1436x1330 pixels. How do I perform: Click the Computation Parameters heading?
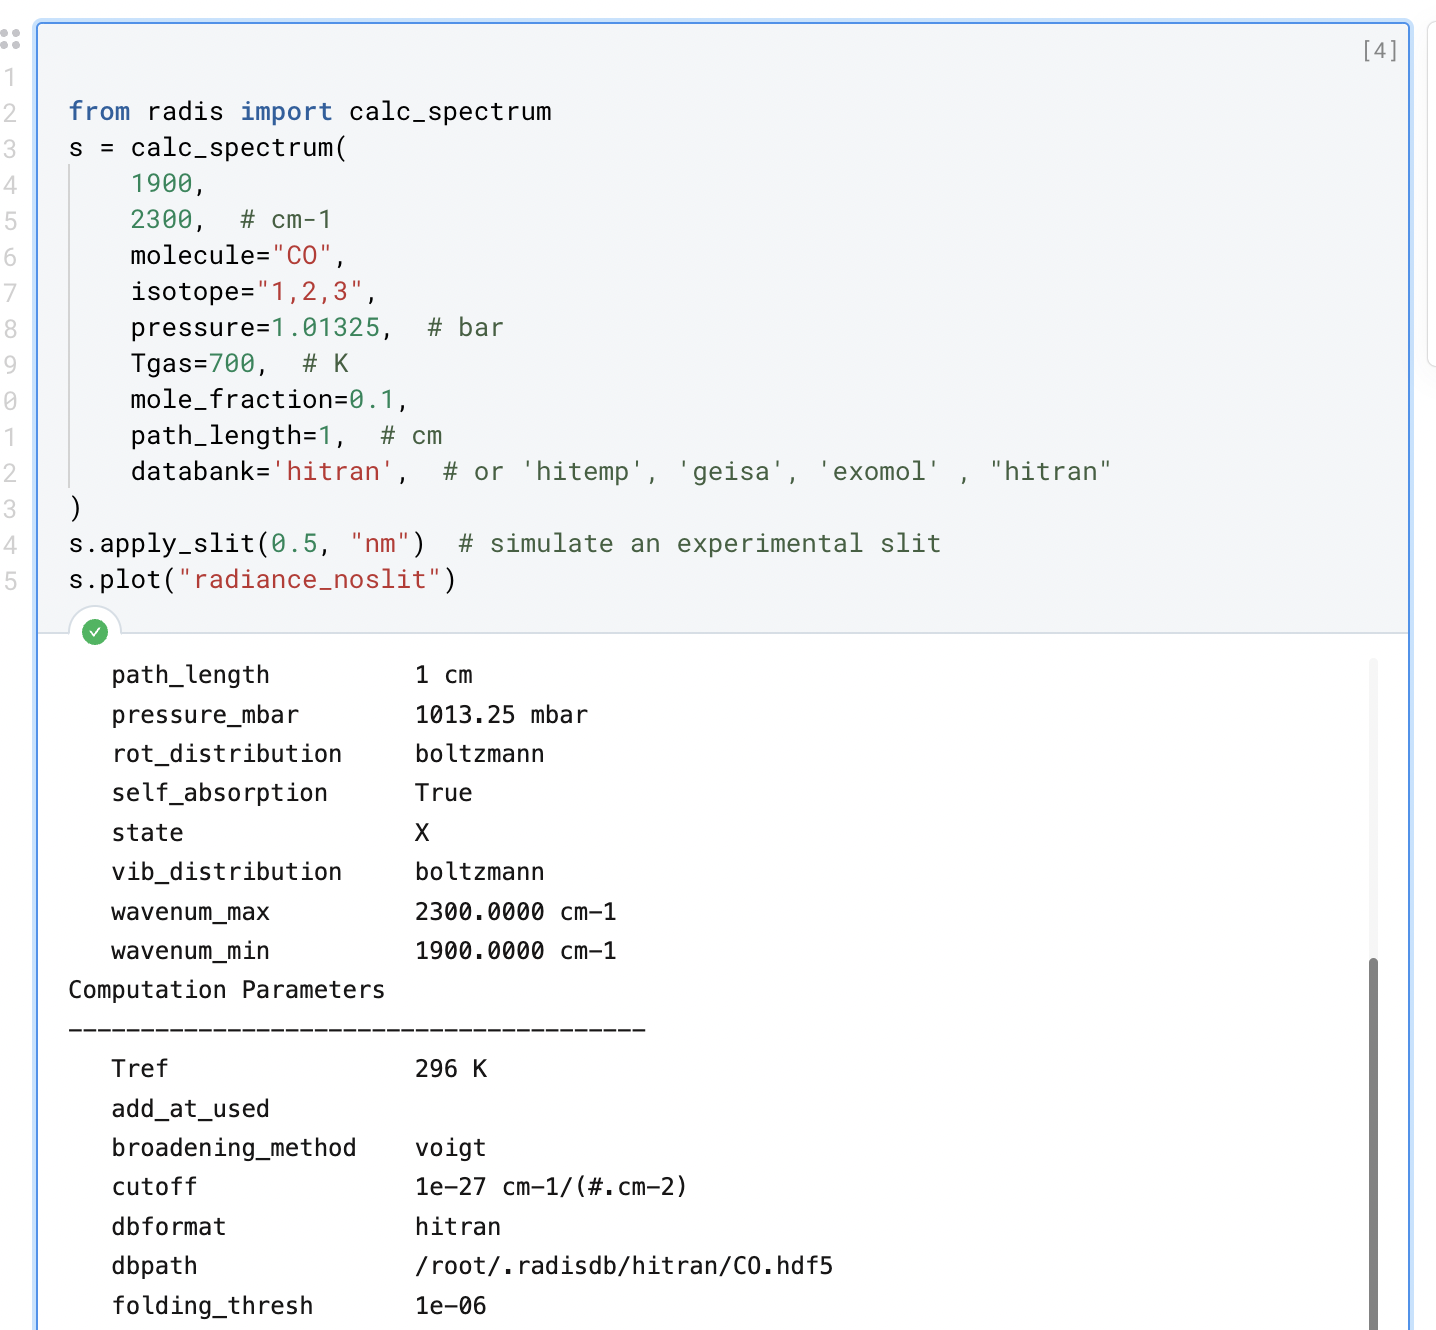tap(226, 989)
